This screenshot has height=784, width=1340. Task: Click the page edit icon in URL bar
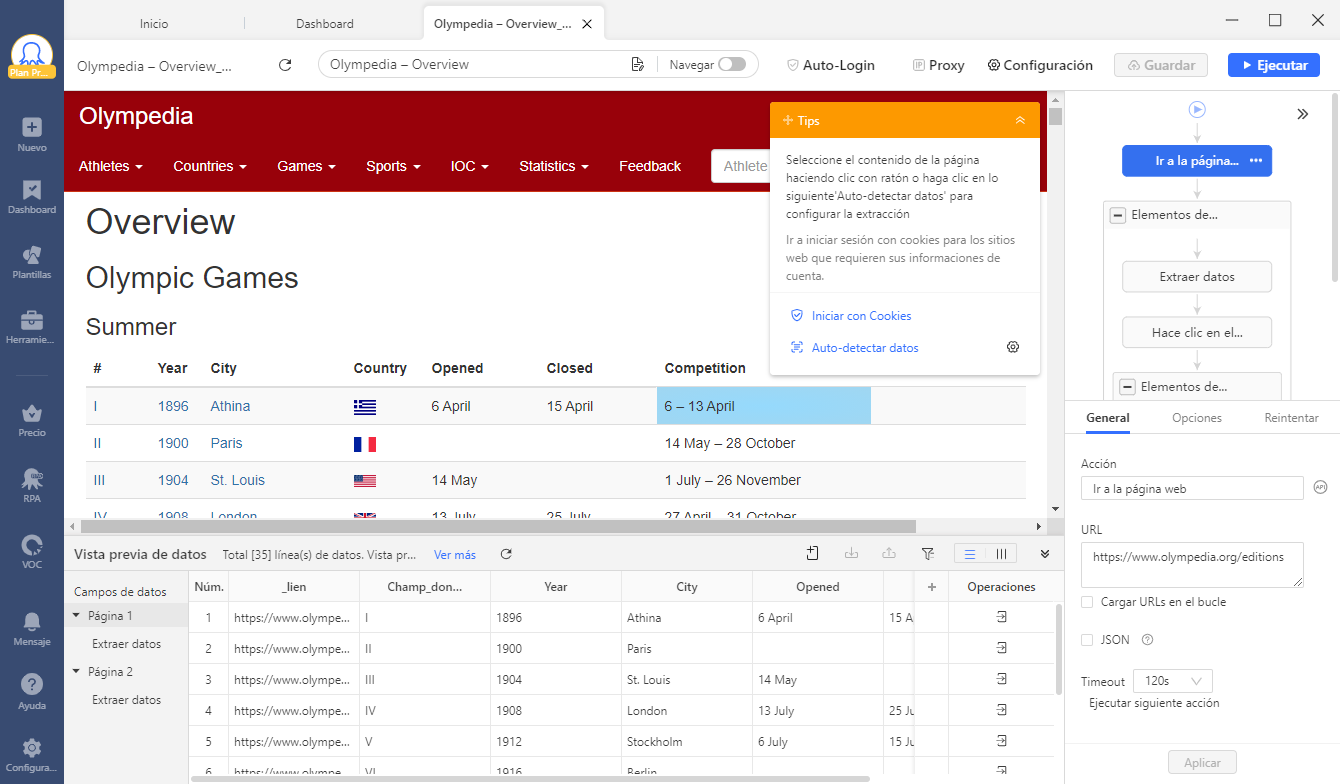pyautogui.click(x=638, y=65)
